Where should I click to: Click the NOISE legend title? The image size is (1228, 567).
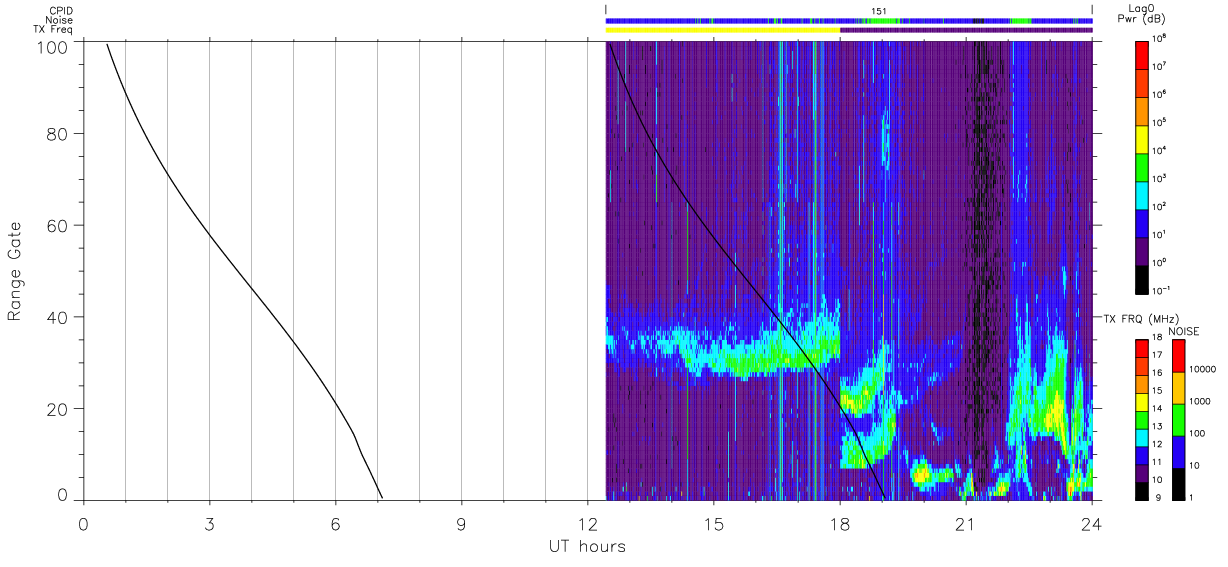pyautogui.click(x=1185, y=329)
